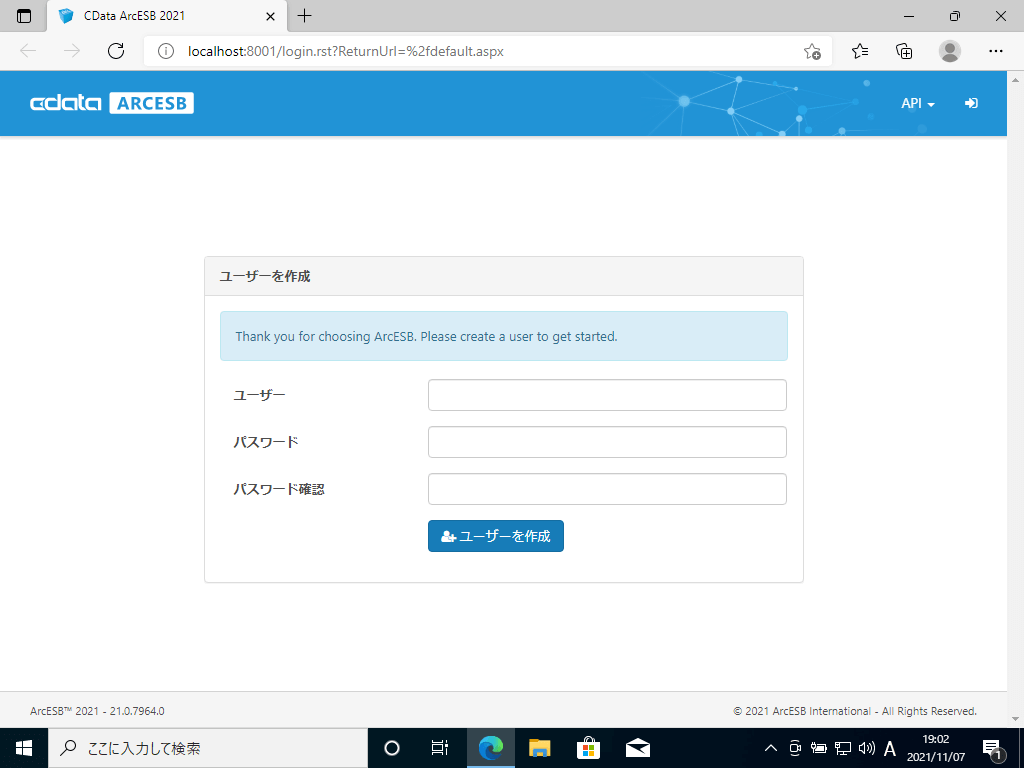
Task: Open the Windows Start menu
Action: pyautogui.click(x=24, y=748)
